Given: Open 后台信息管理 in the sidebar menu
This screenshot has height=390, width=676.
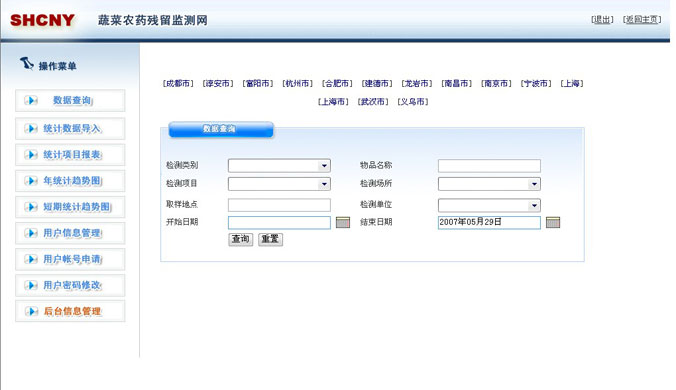Looking at the screenshot, I should coord(70,311).
